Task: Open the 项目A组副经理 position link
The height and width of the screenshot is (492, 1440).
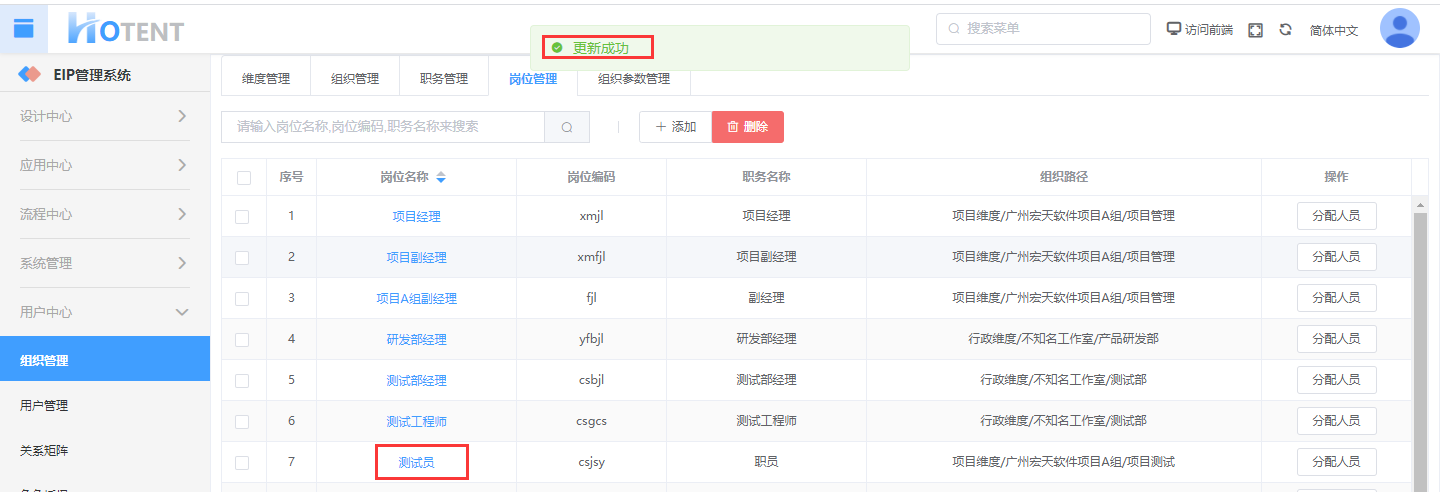Action: 416,298
